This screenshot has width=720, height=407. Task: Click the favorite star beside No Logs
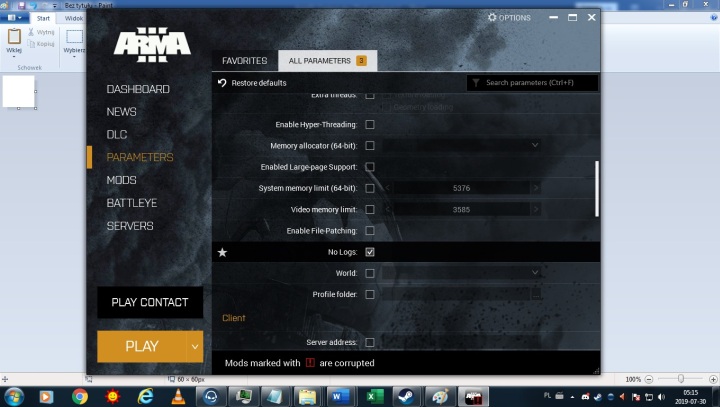pyautogui.click(x=223, y=252)
